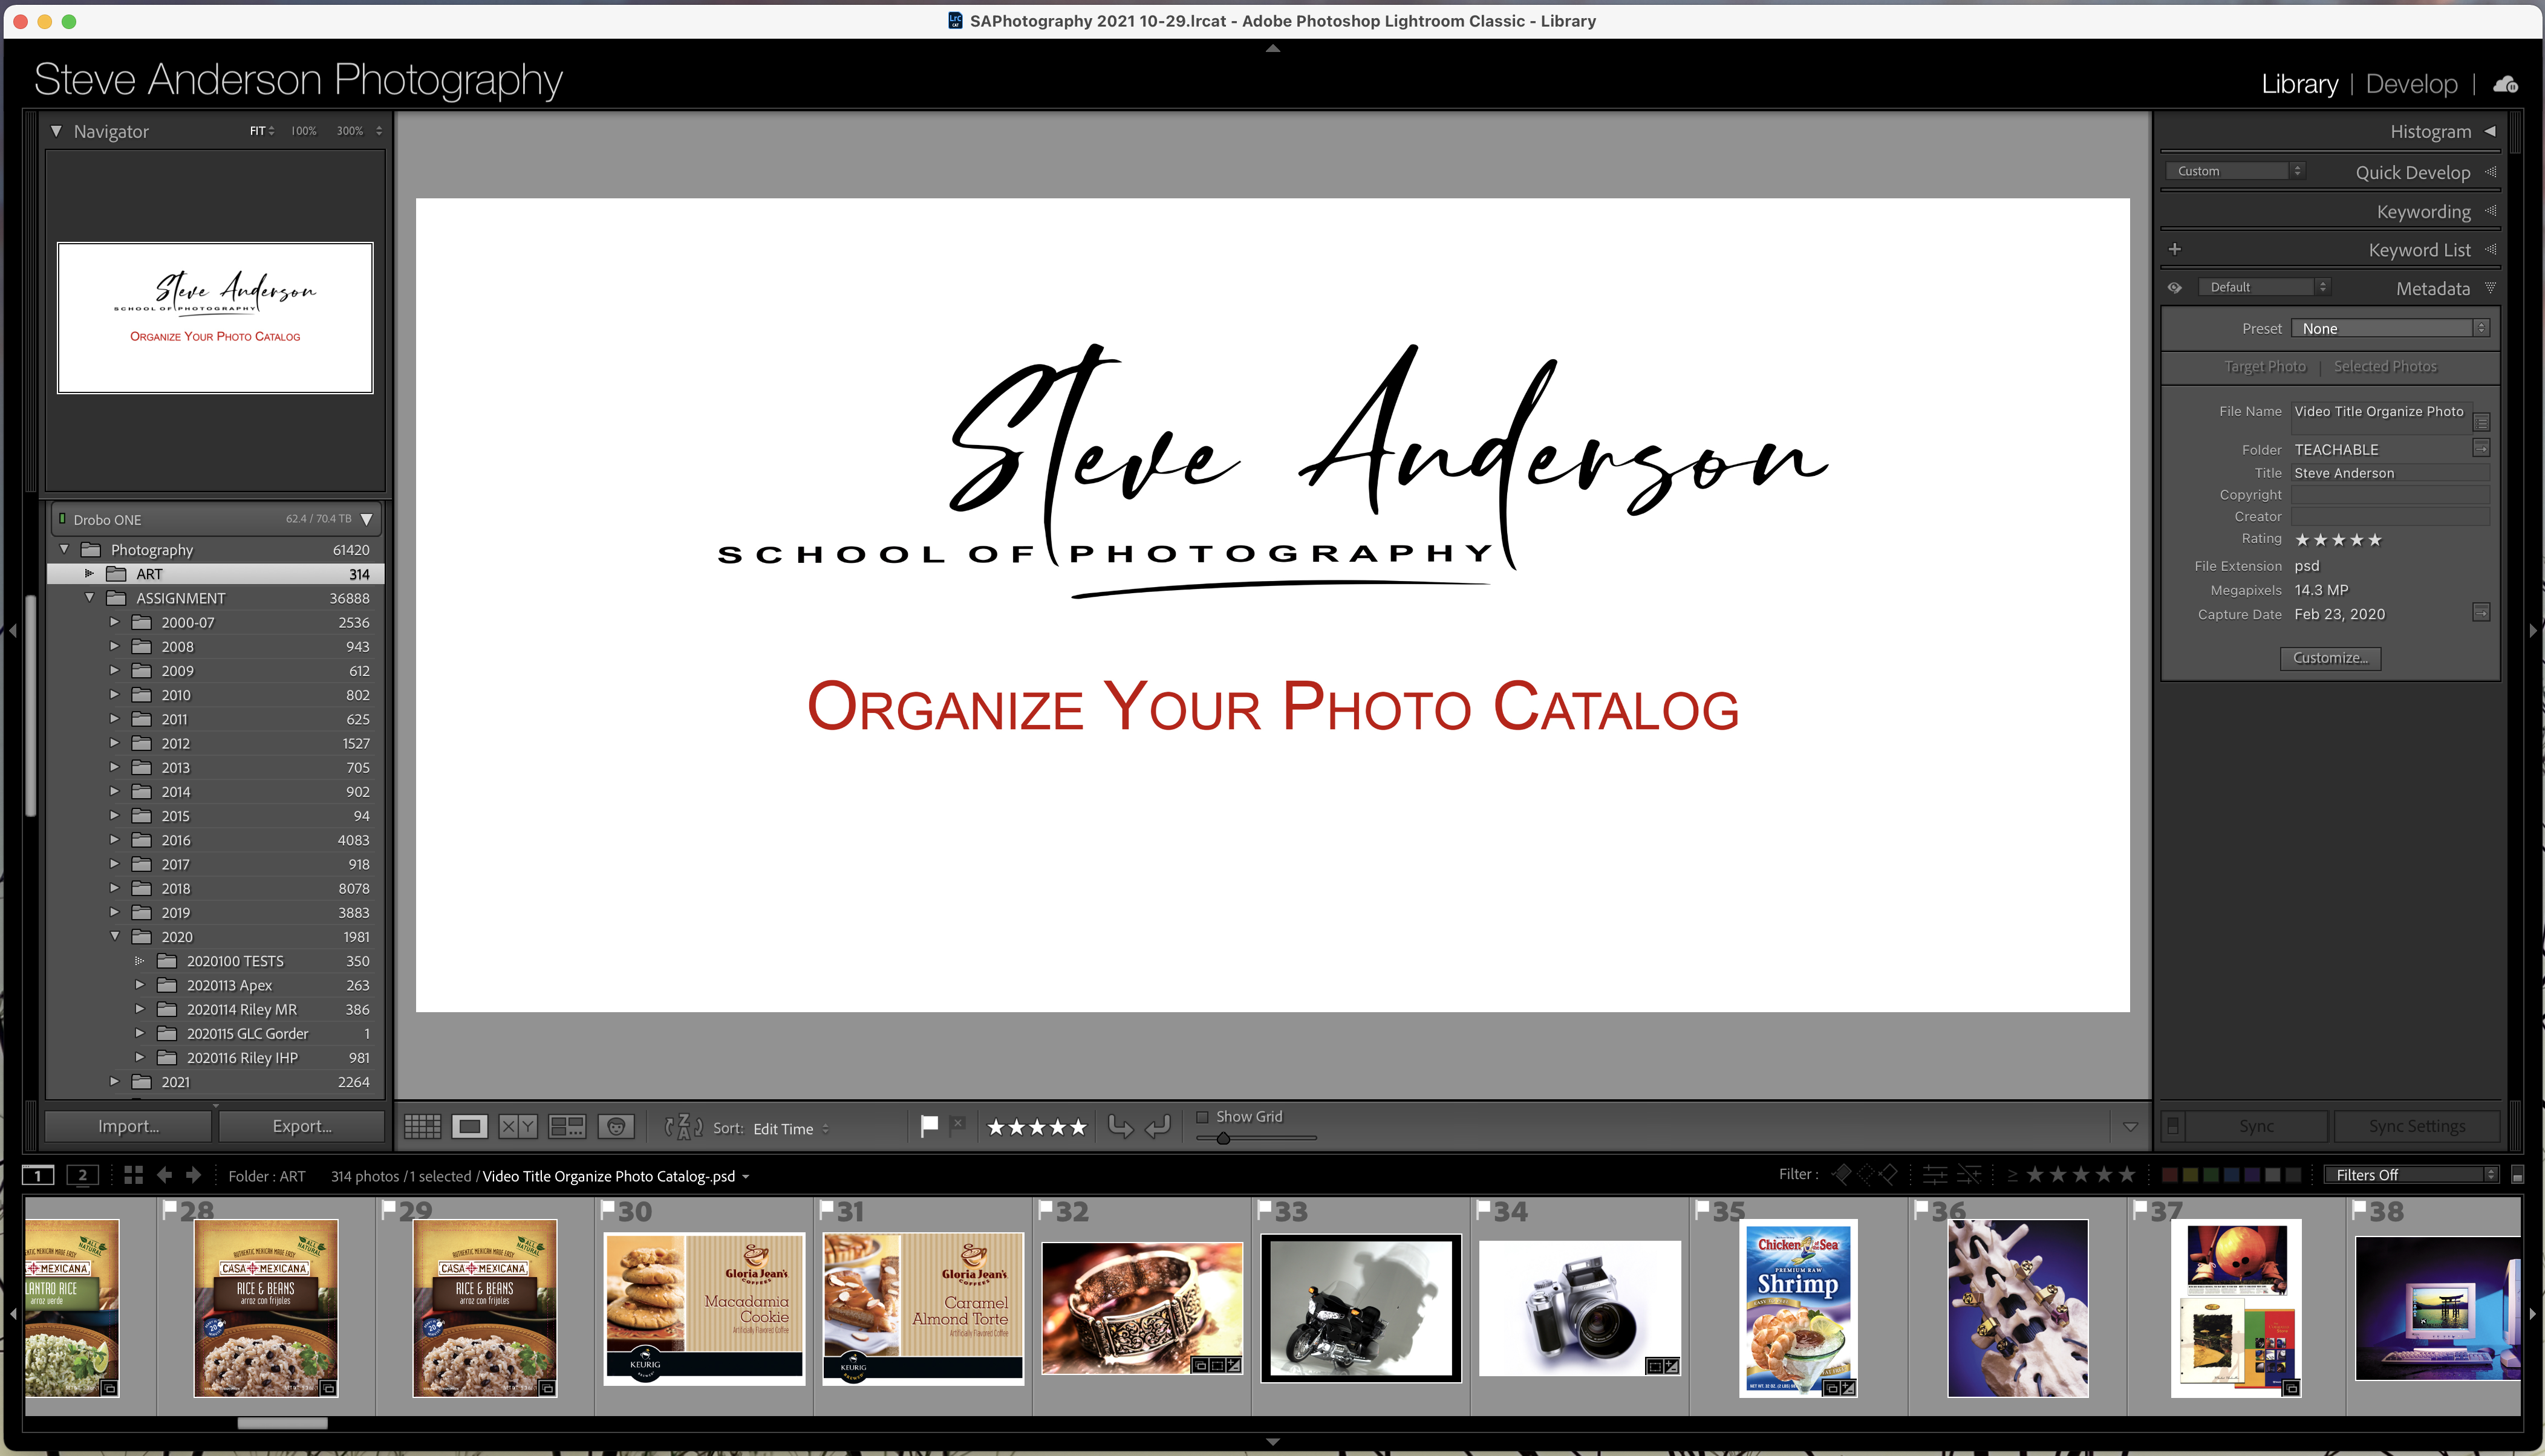Rotate photo counter-clockwise in toolbar
The width and height of the screenshot is (2545, 1456).
(x=1121, y=1127)
